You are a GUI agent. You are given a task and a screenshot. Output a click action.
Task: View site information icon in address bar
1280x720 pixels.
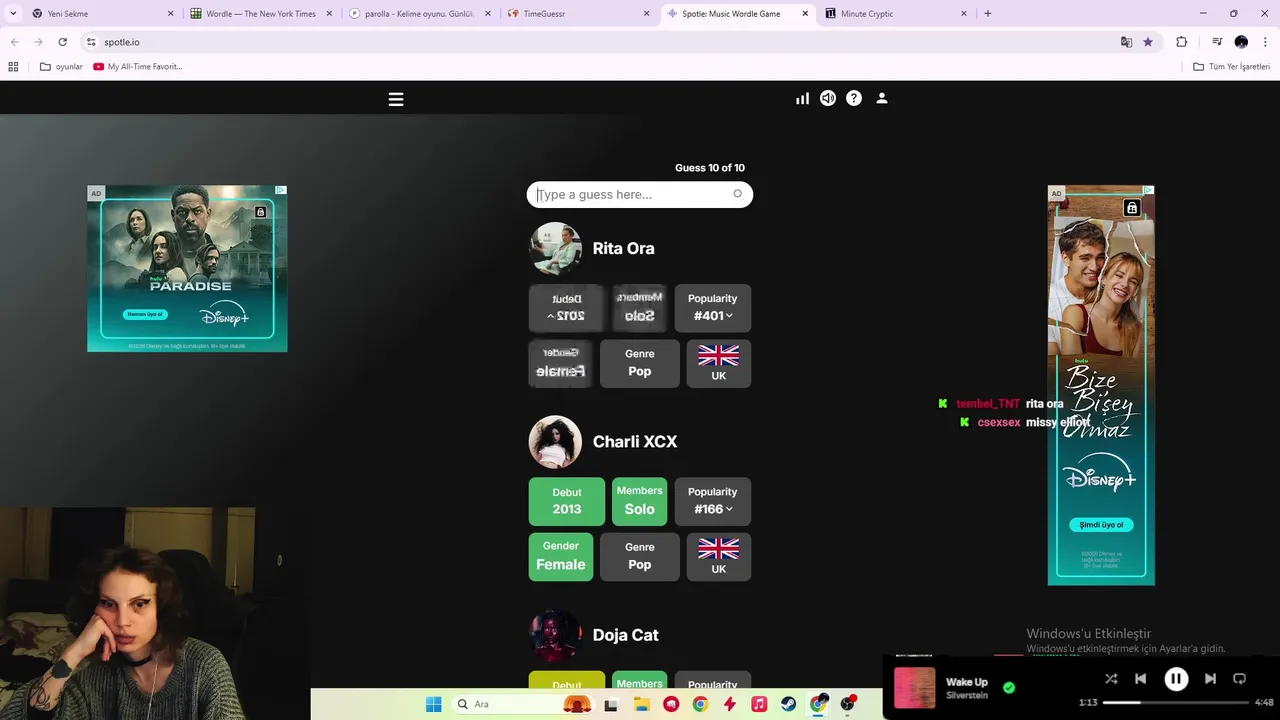tap(91, 42)
